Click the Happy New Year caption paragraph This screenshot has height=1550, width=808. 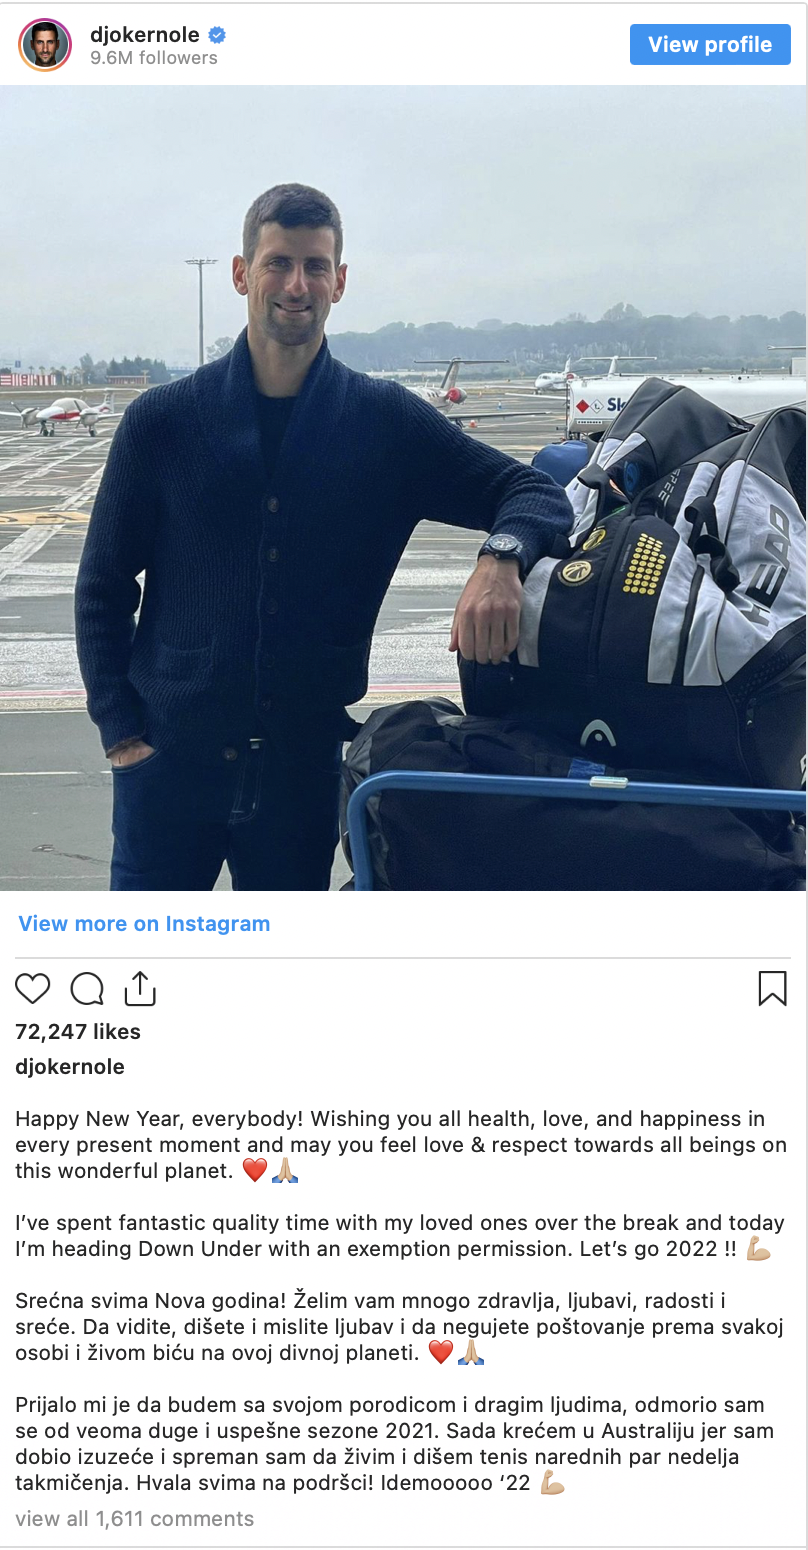[x=401, y=1145]
